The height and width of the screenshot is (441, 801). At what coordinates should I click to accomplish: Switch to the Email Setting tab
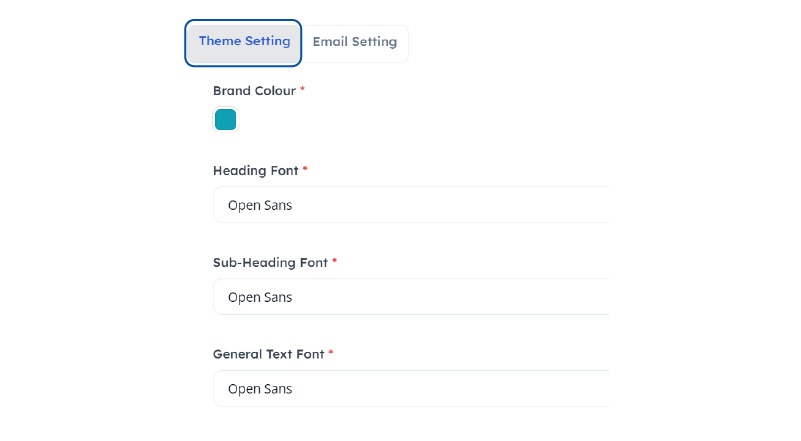coord(354,42)
